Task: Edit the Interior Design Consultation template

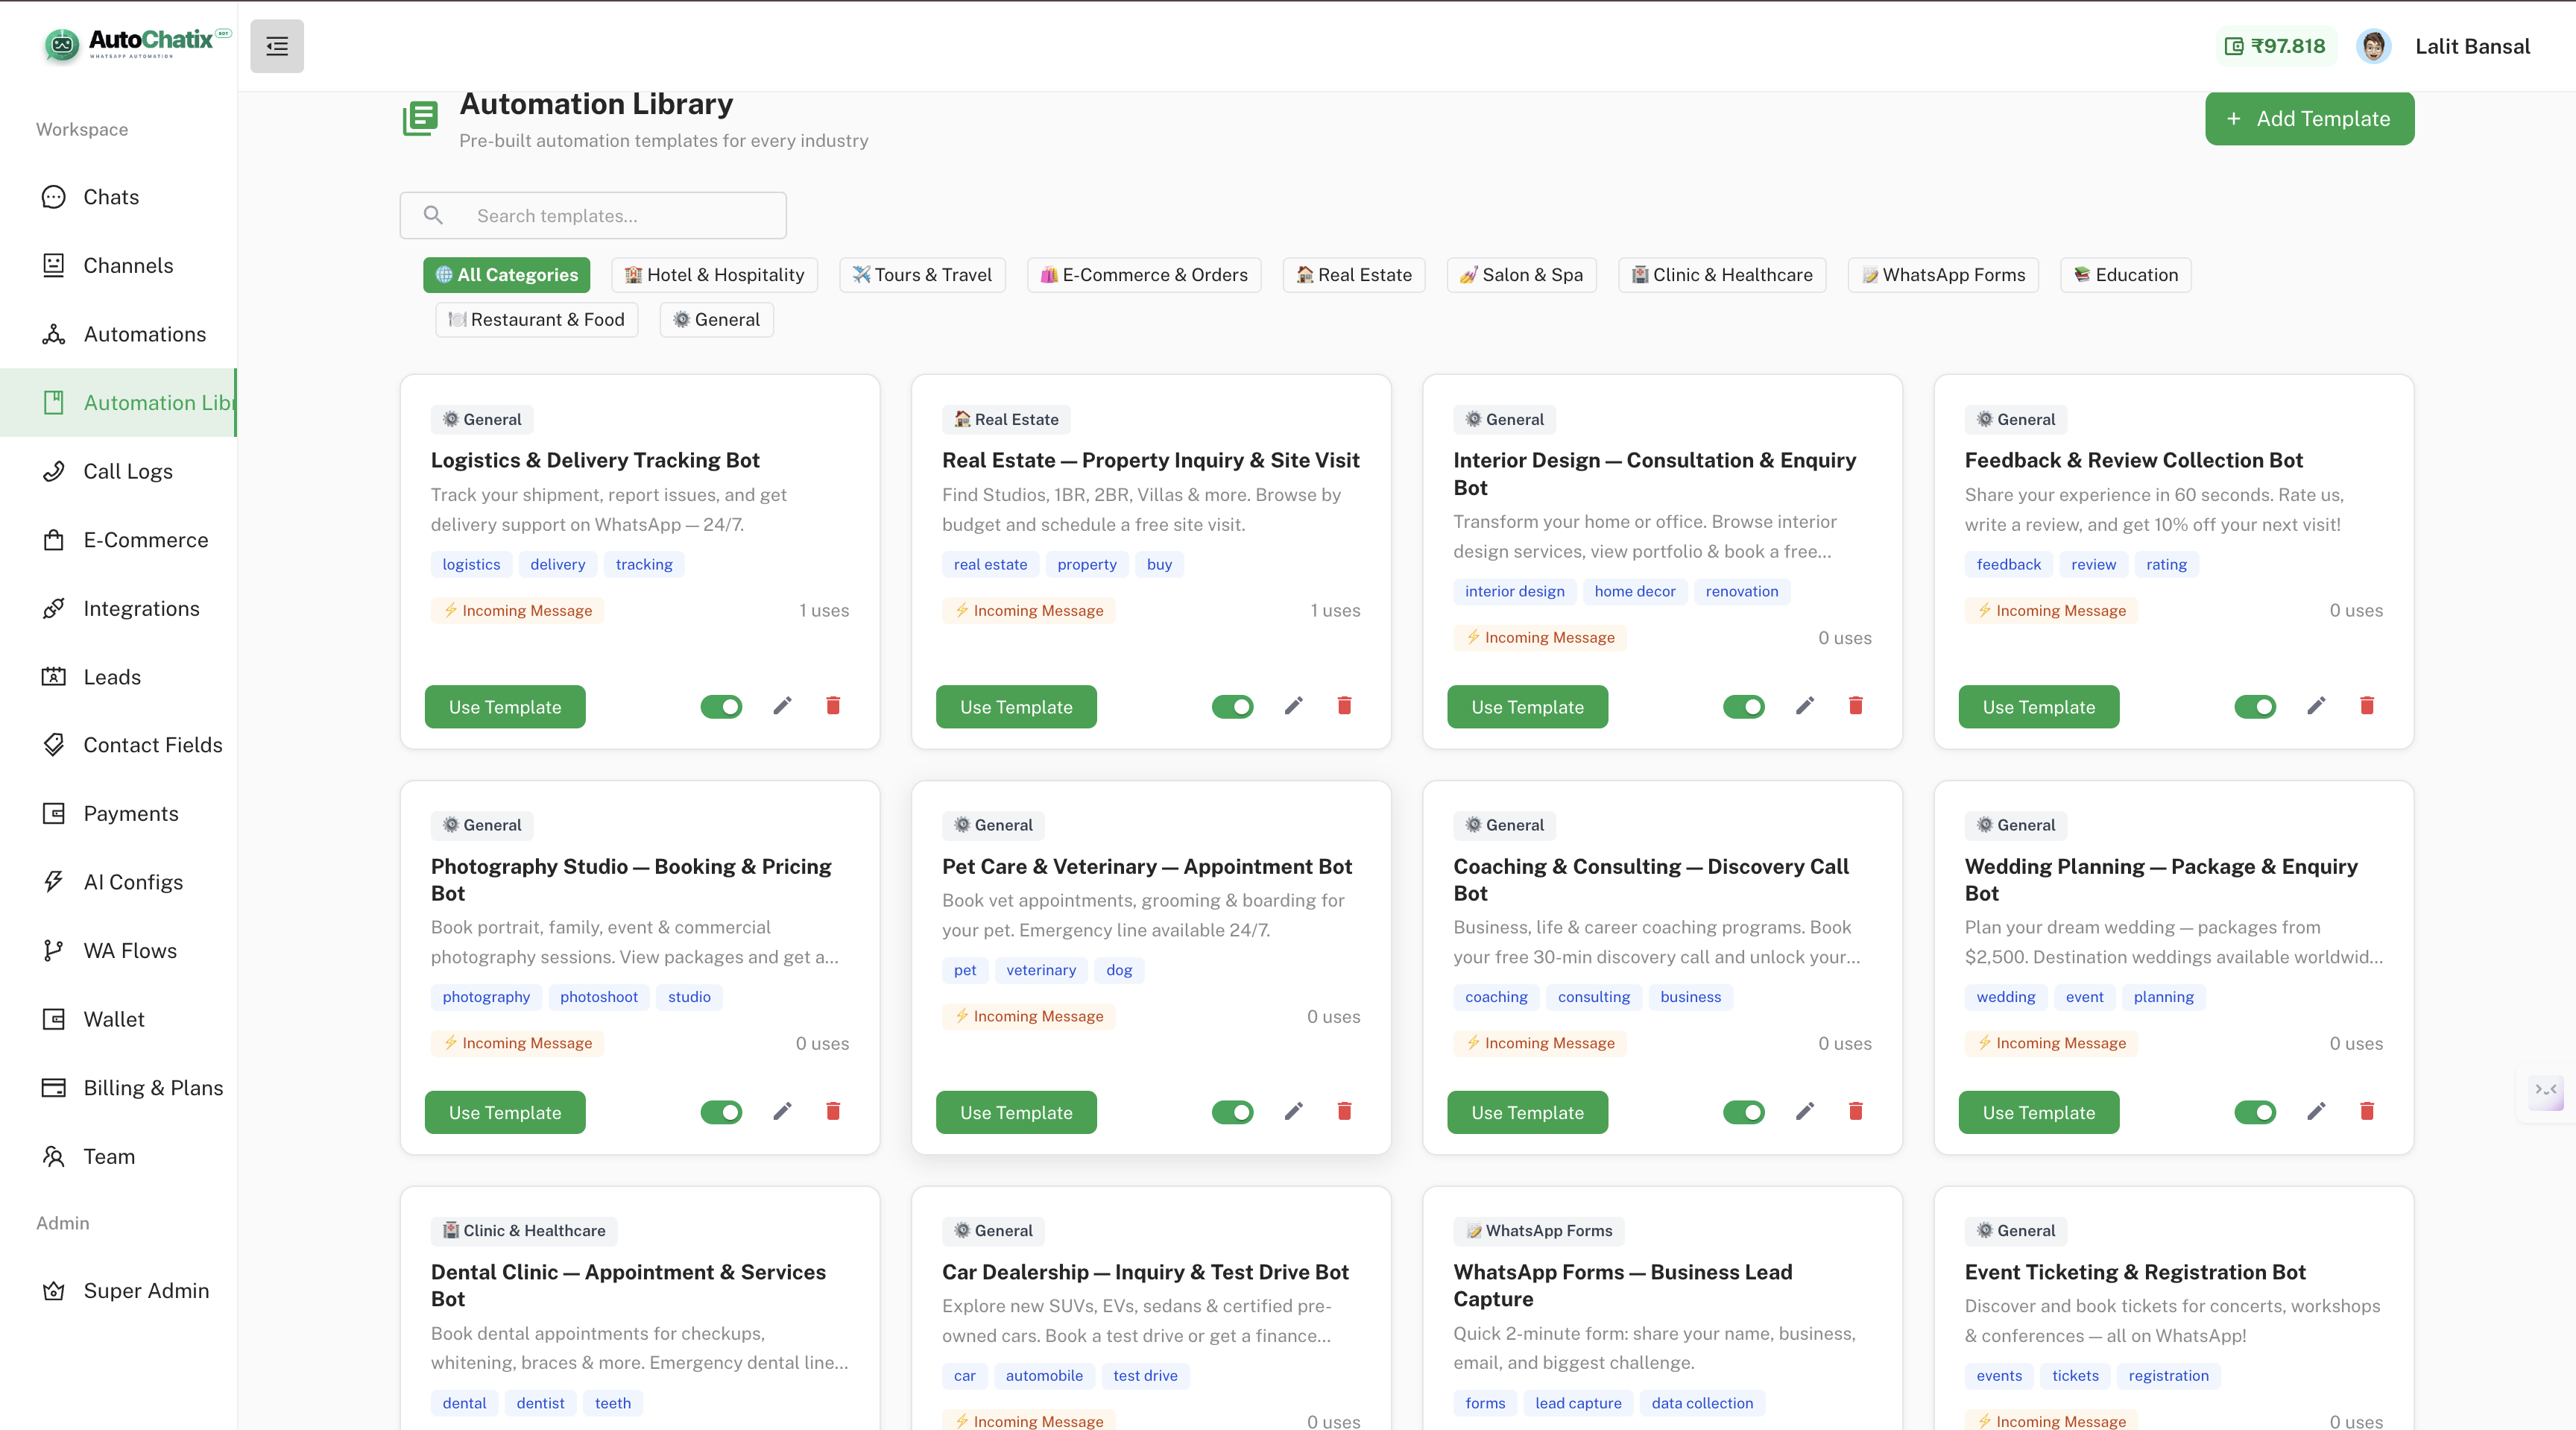Action: pyautogui.click(x=1805, y=706)
